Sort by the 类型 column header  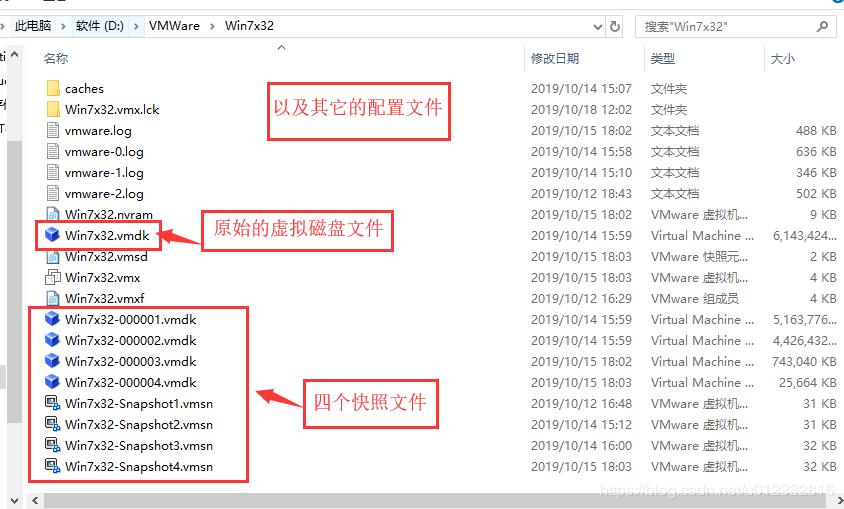point(663,58)
